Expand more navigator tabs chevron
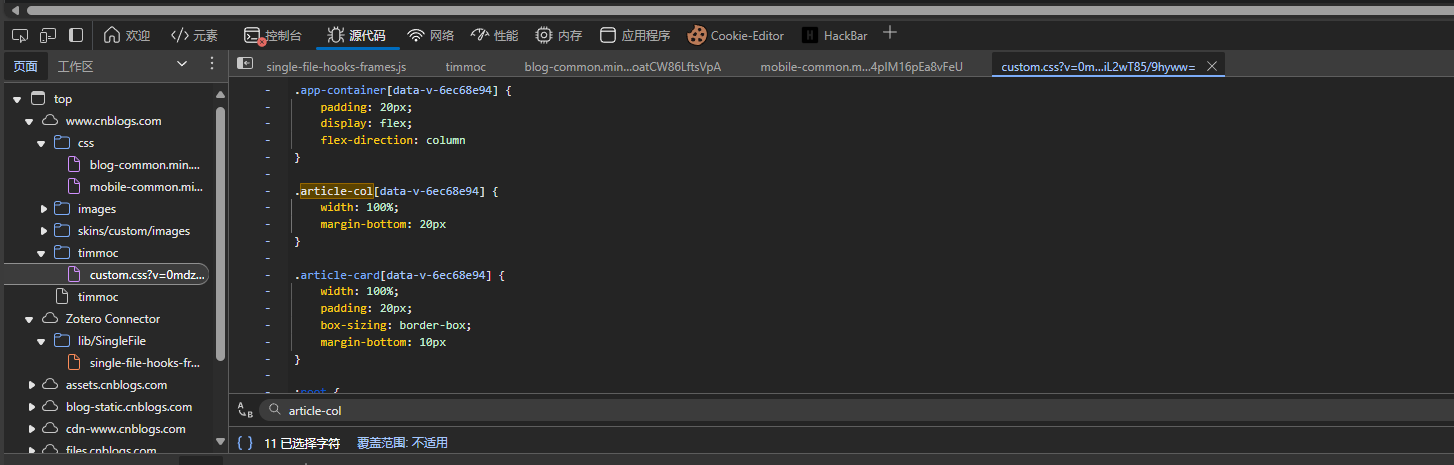Viewport: 1454px width, 465px height. point(182,64)
